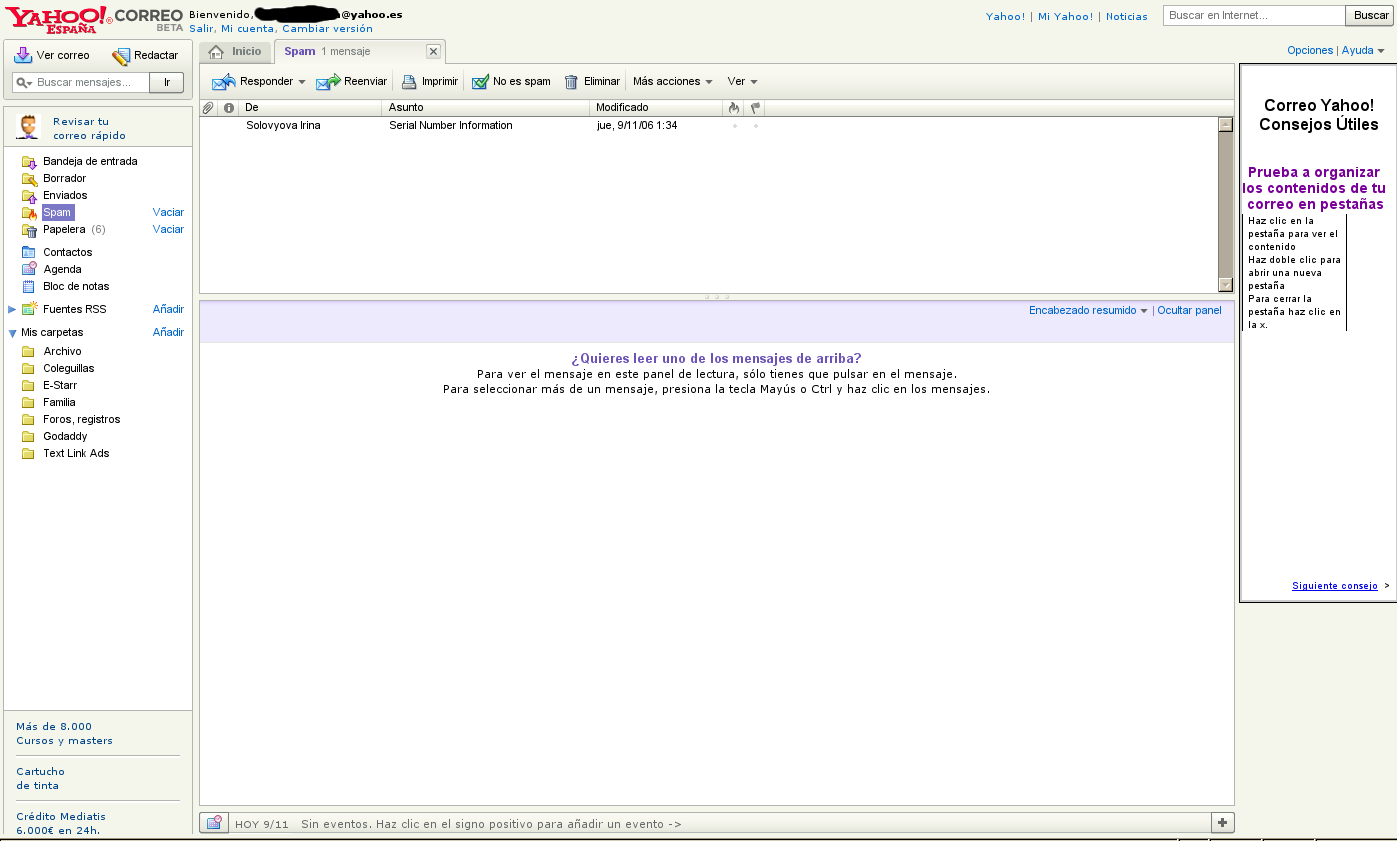Open the Responder dropdown arrow
Screen dimensions: 1397x841
click(x=302, y=82)
